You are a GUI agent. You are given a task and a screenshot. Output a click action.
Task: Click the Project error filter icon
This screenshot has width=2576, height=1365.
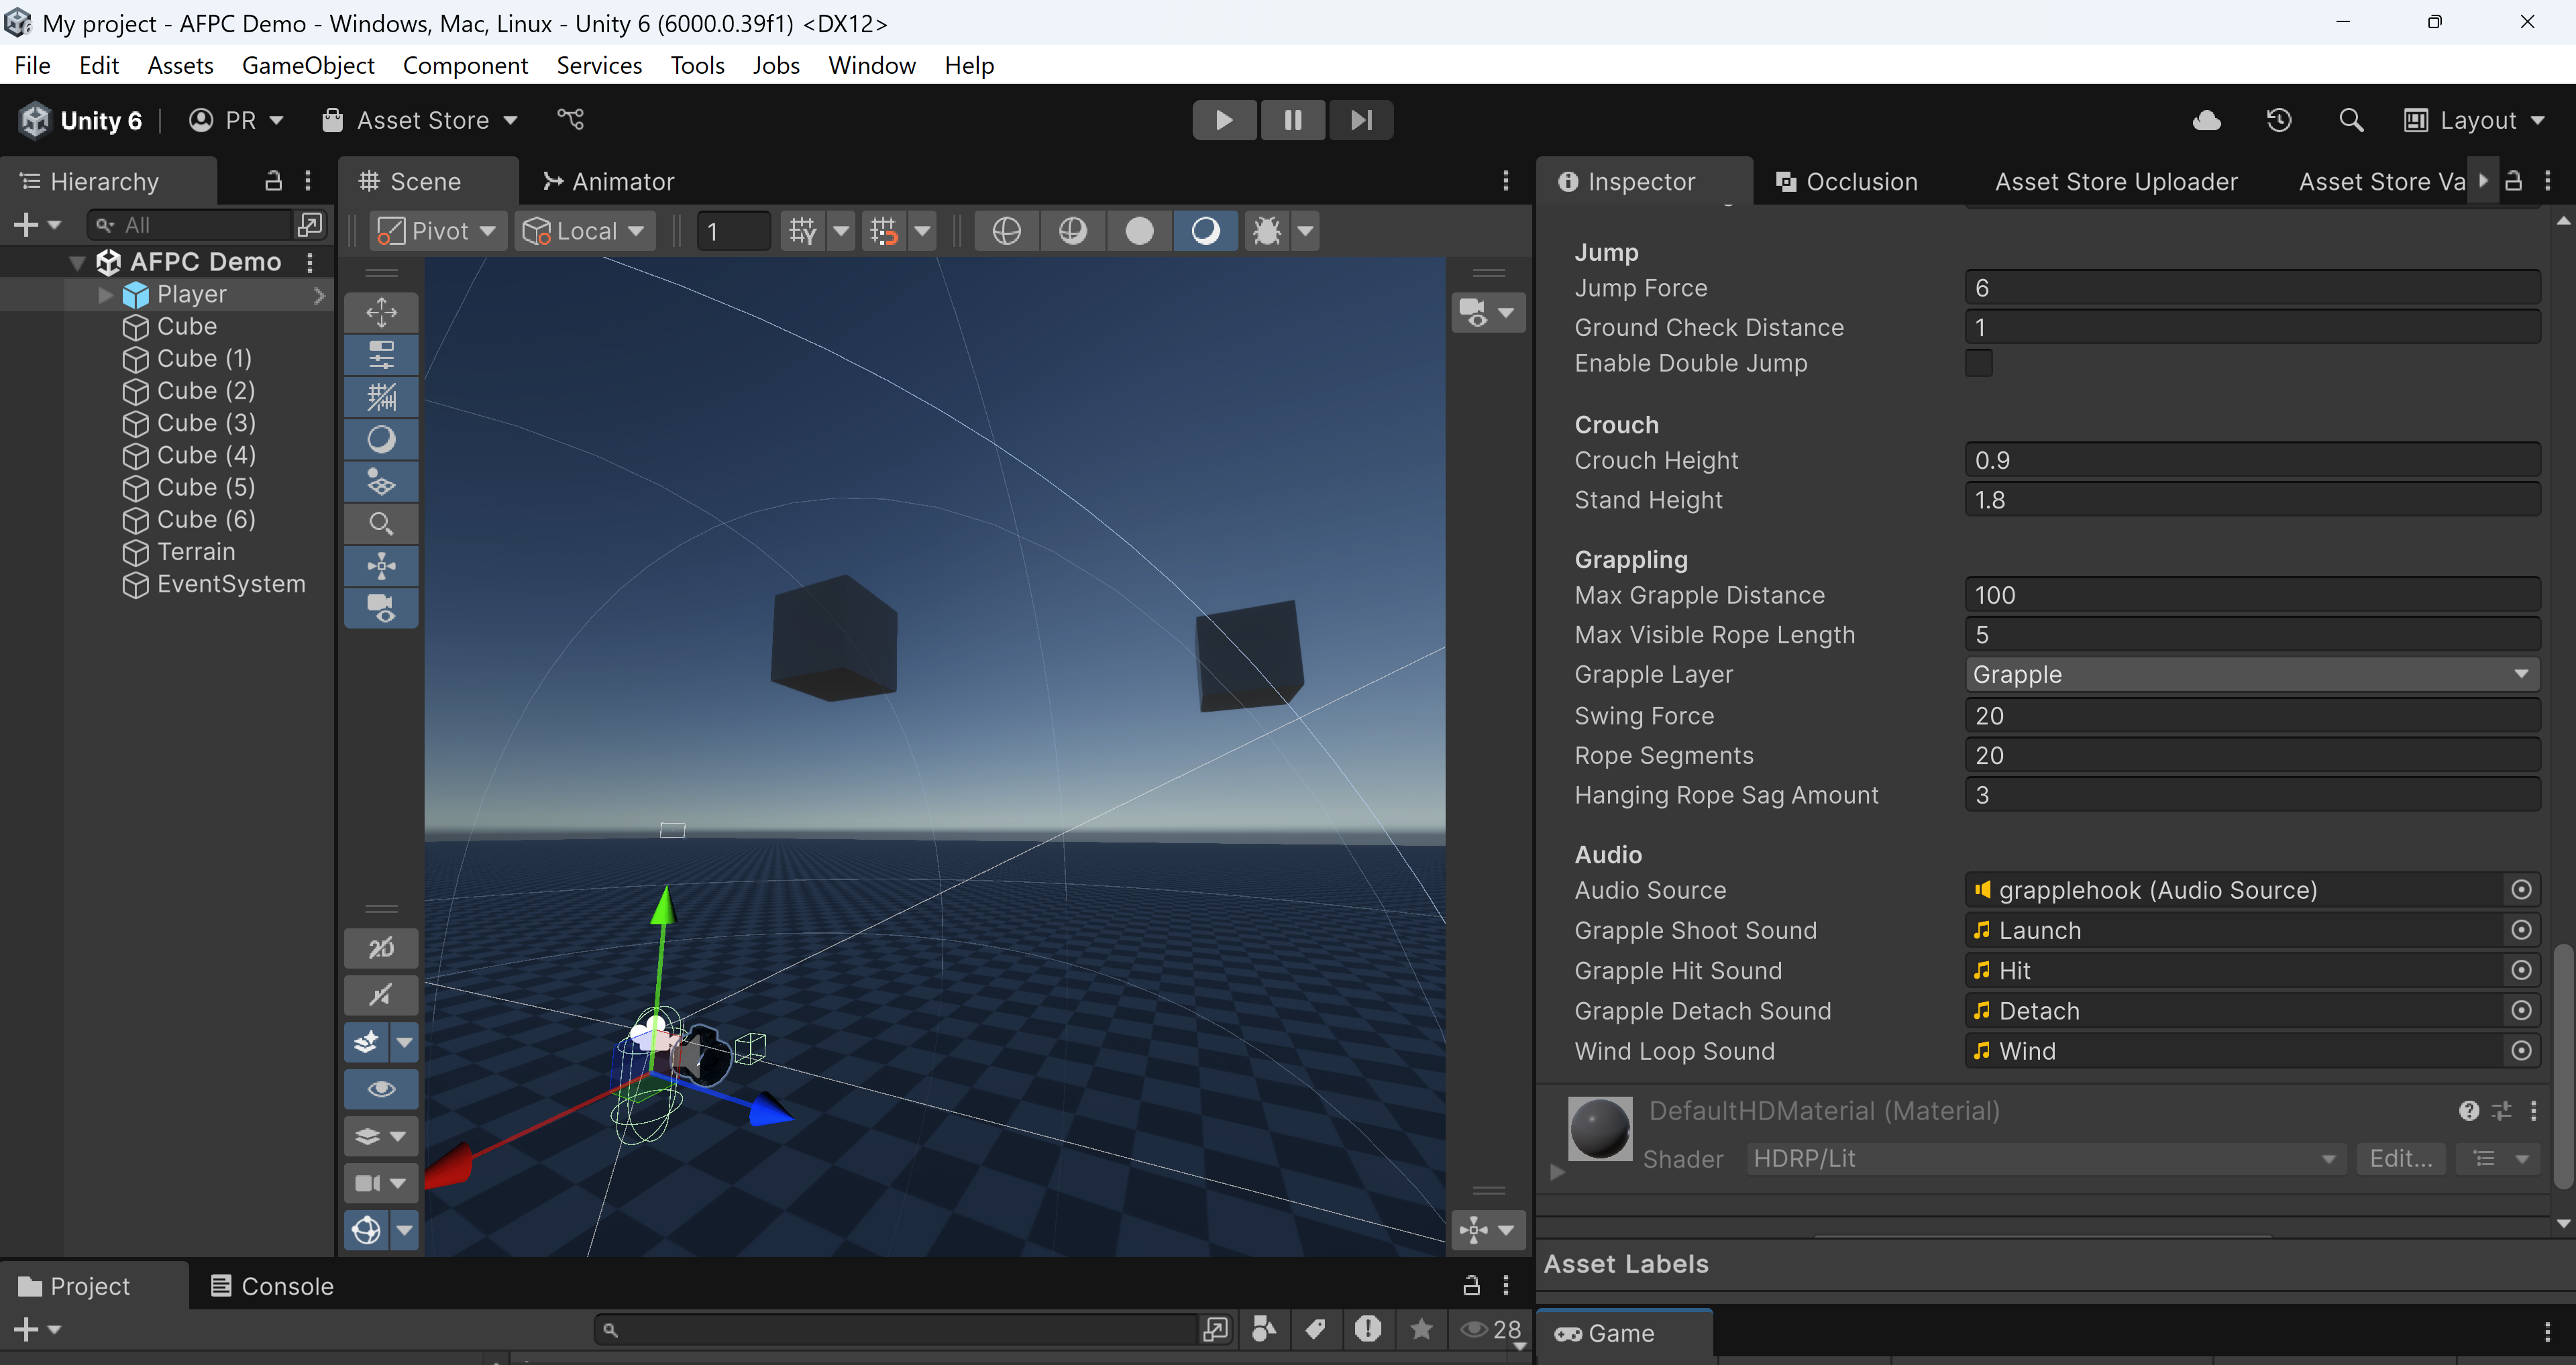tap(1368, 1329)
